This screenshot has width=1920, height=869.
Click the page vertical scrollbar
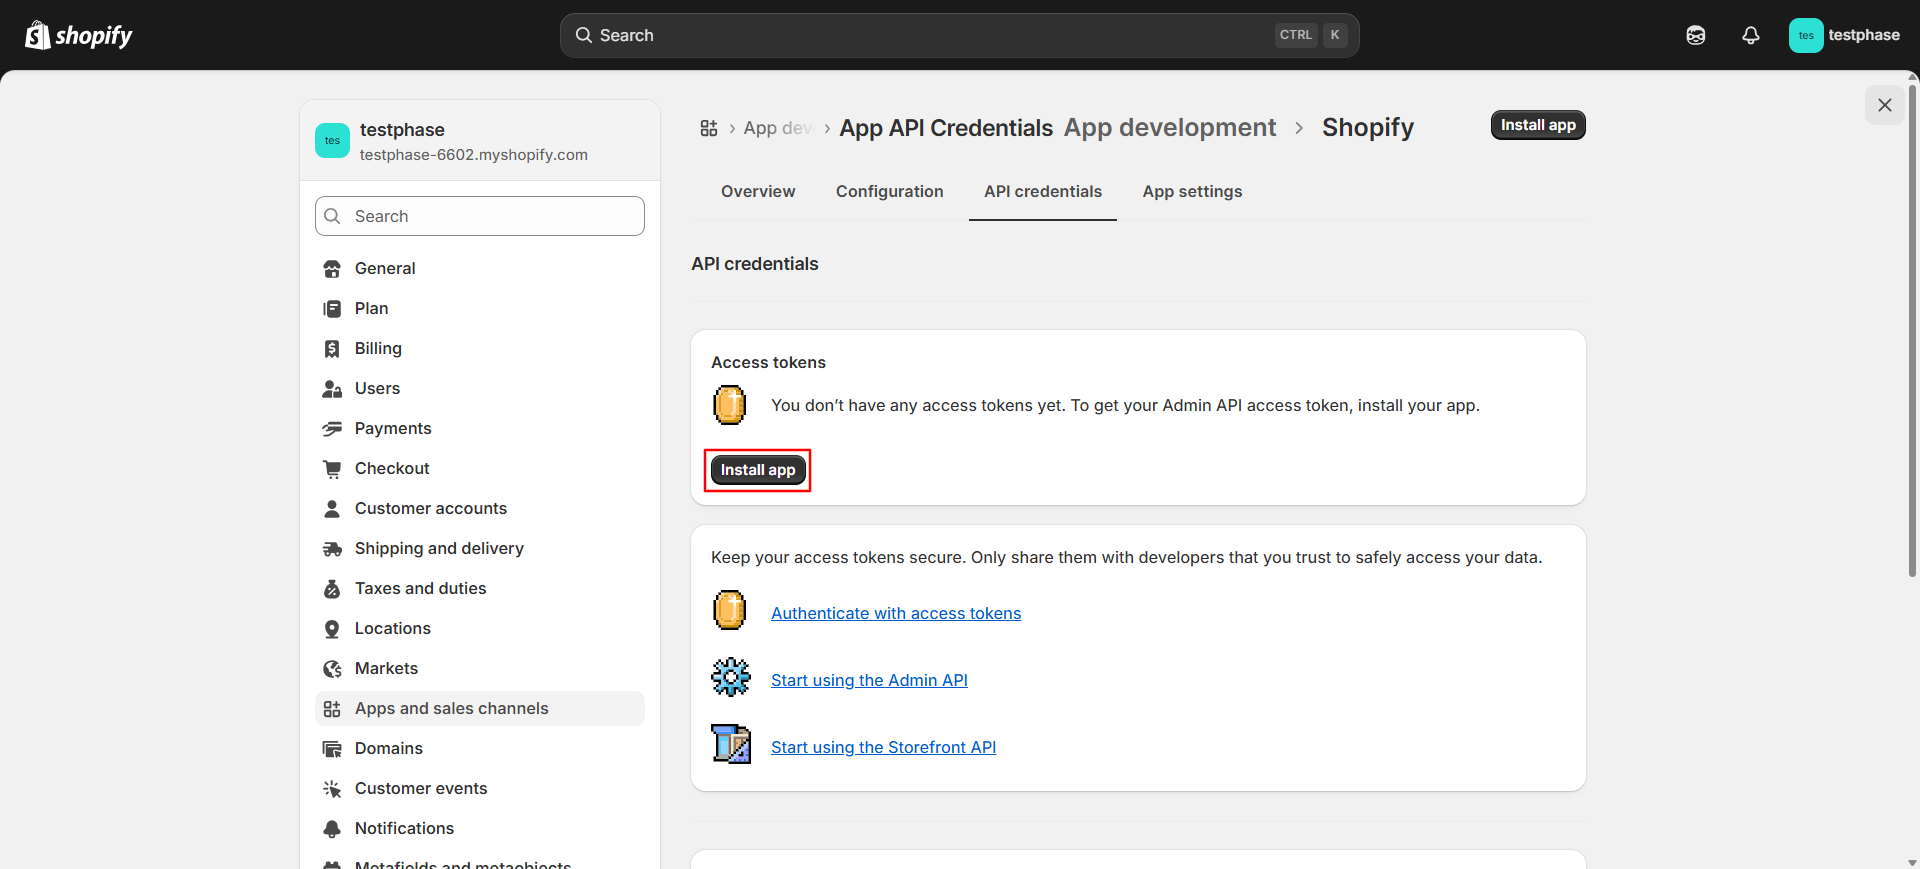tap(1912, 330)
